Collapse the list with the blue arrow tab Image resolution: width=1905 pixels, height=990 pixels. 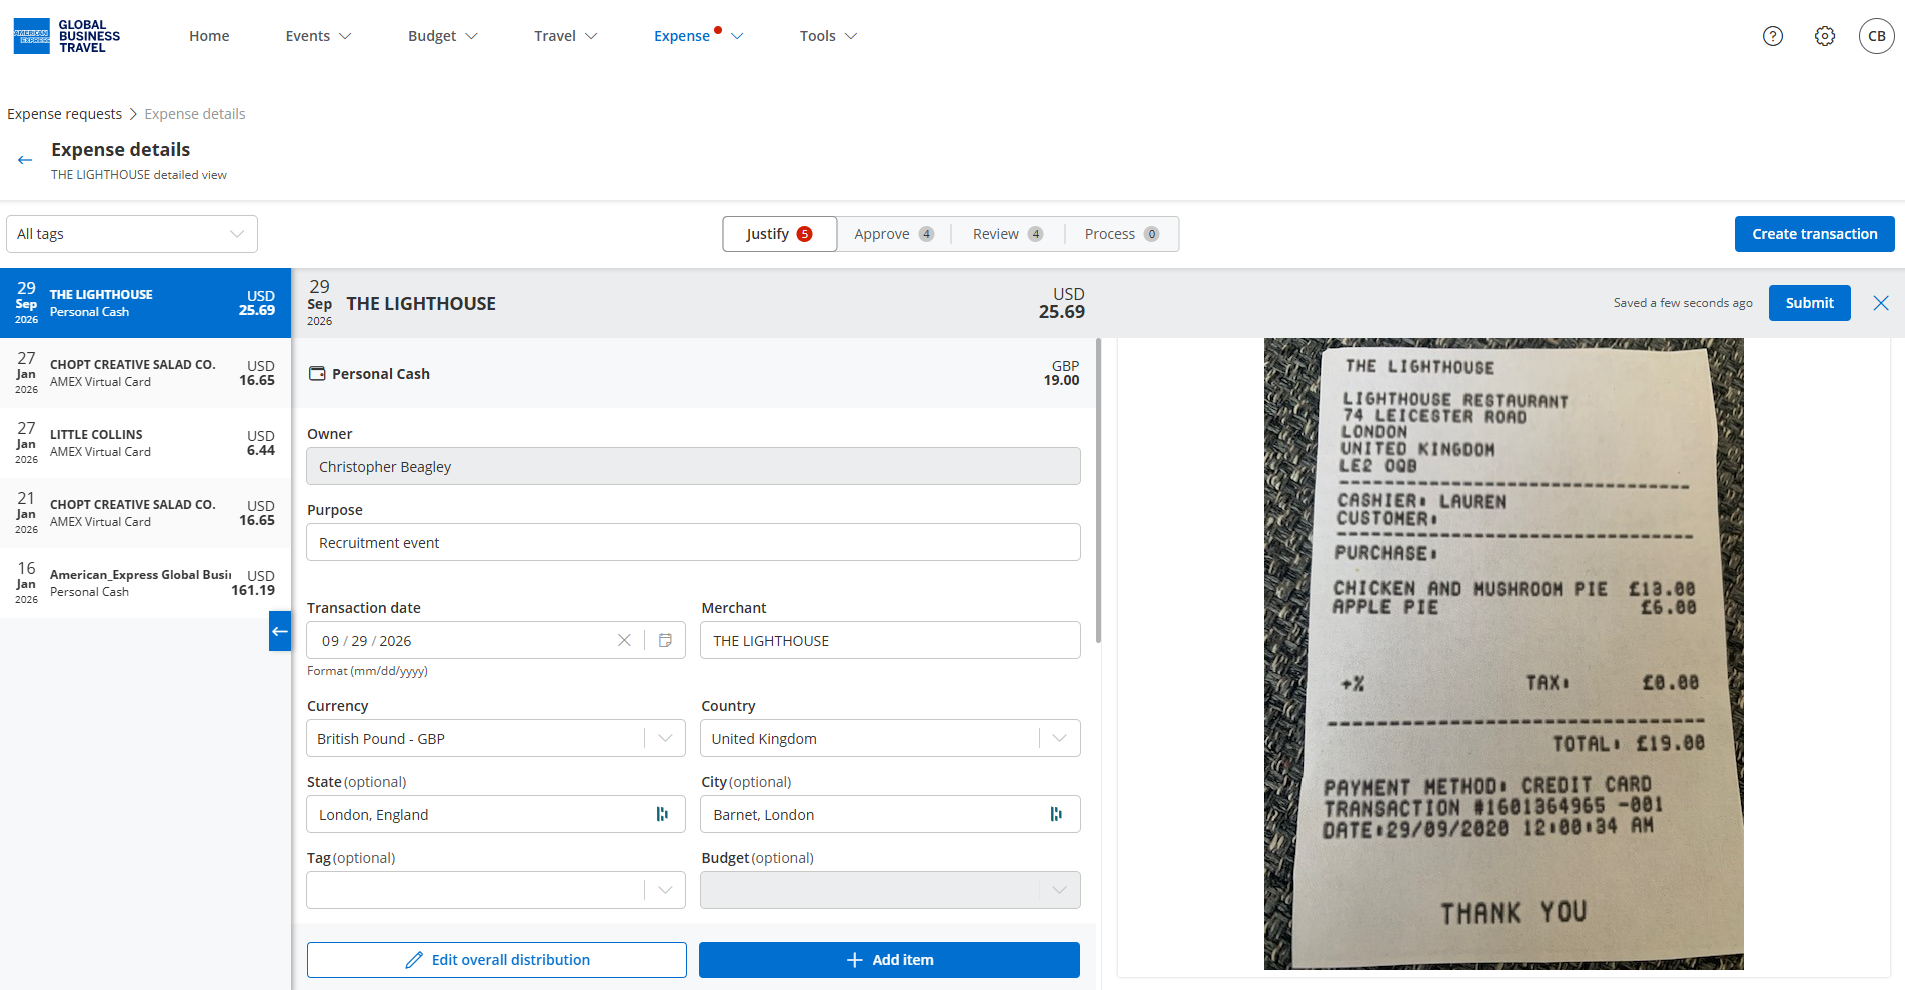click(280, 631)
